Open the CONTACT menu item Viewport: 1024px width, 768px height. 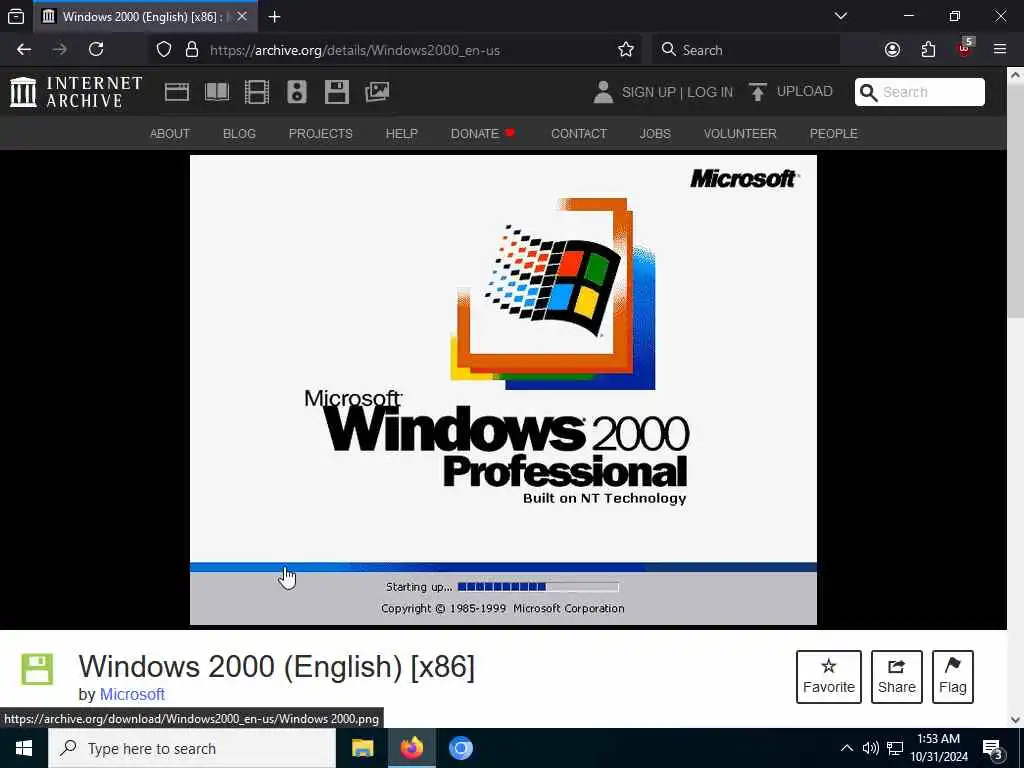coord(579,133)
